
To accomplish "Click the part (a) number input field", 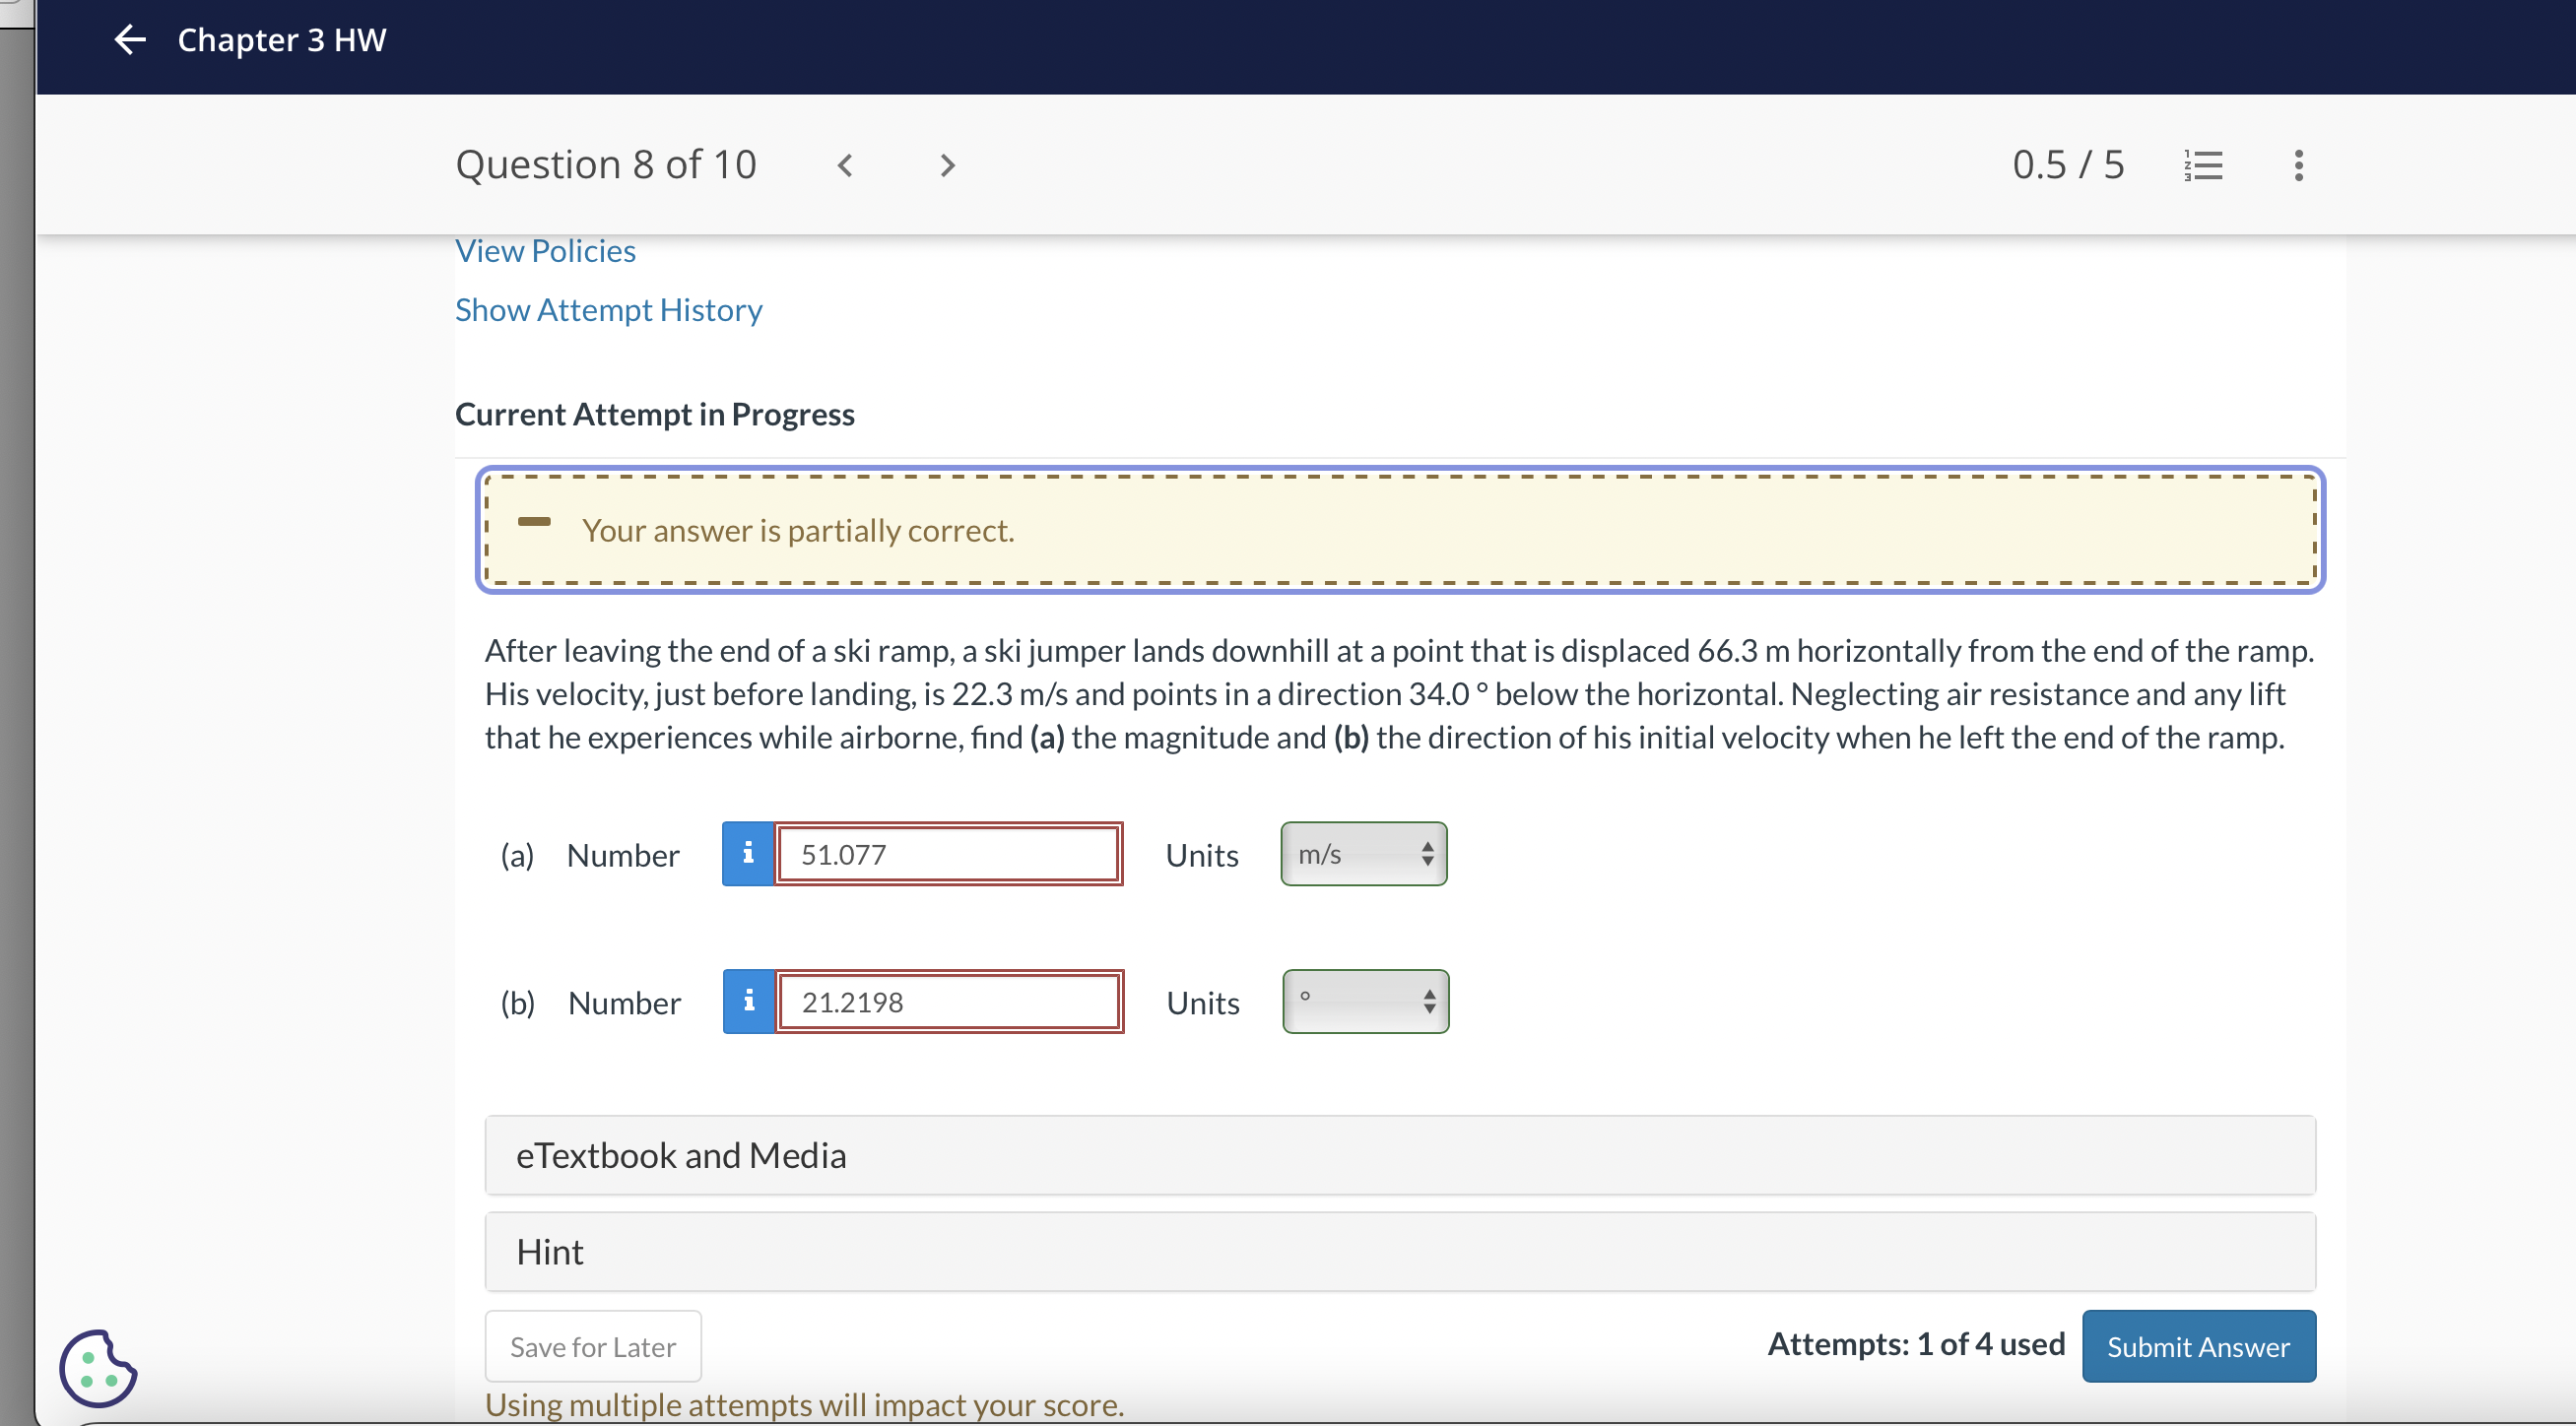I will pyautogui.click(x=948, y=854).
